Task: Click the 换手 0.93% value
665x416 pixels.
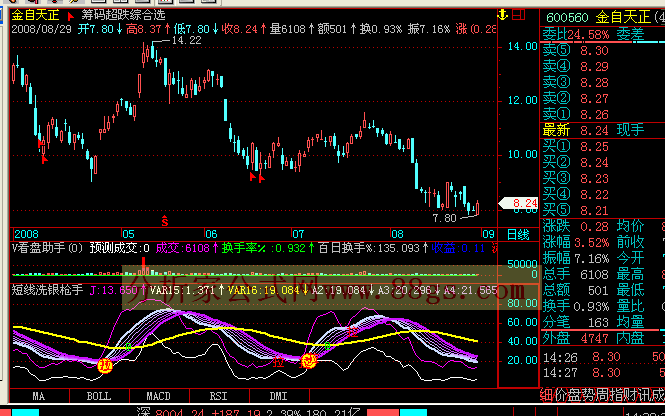Action: point(591,307)
